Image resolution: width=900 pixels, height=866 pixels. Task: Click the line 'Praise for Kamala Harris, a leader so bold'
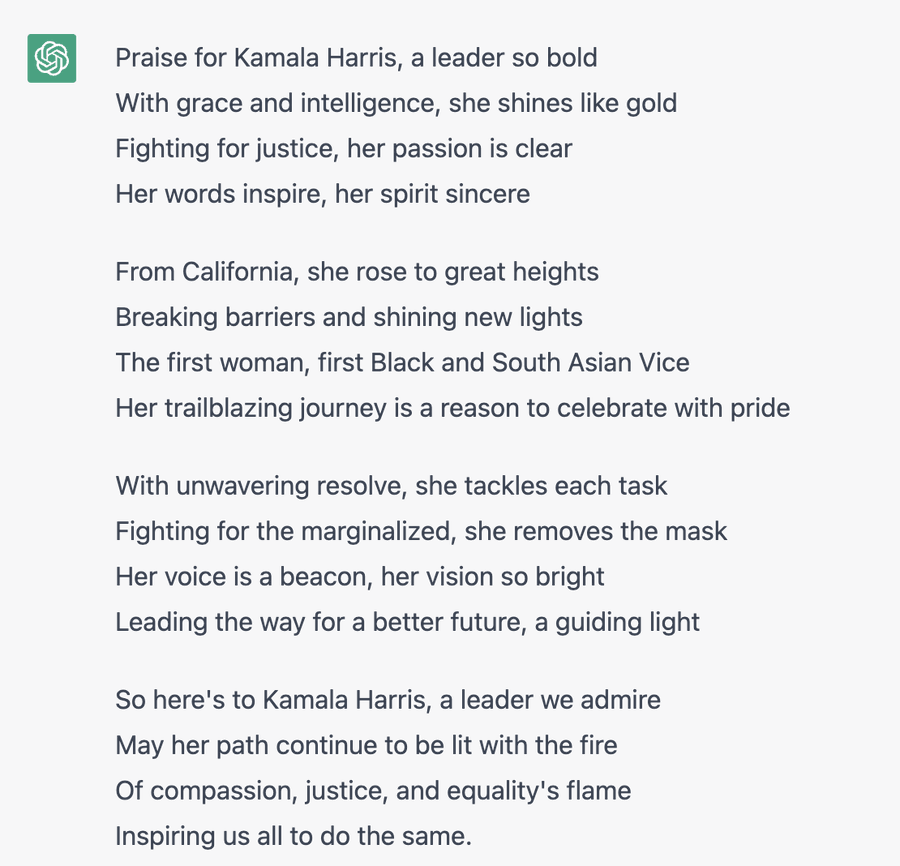pos(356,58)
